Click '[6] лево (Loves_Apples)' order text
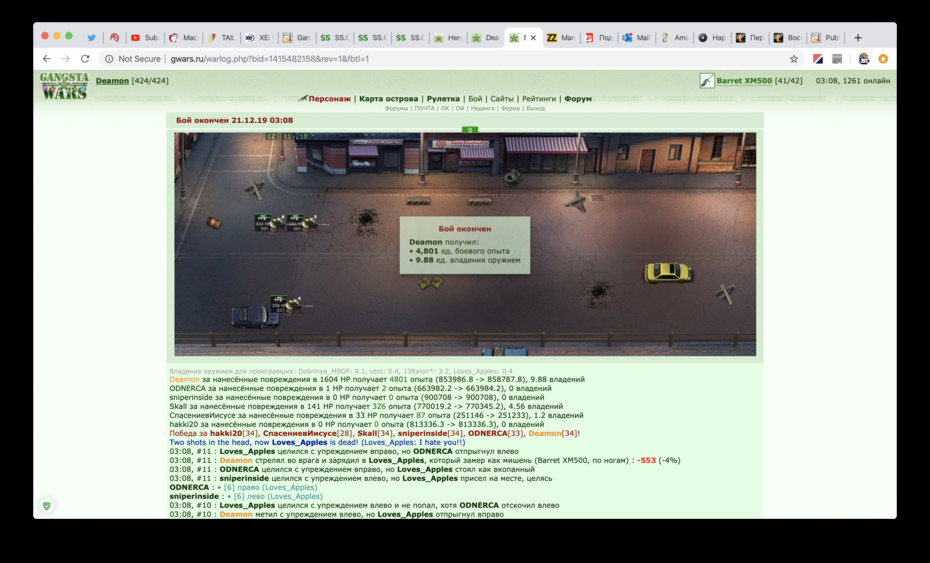This screenshot has height=563, width=930. click(x=275, y=496)
